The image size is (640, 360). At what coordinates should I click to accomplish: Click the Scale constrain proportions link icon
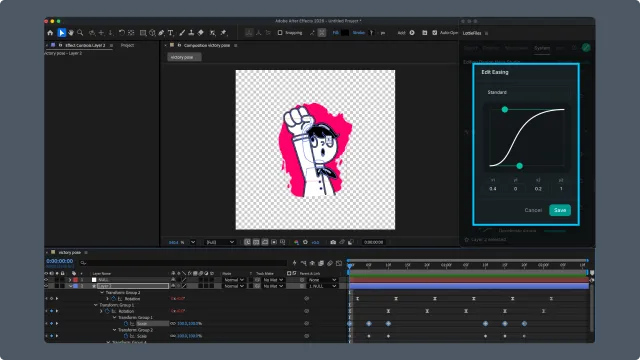pyautogui.click(x=173, y=324)
